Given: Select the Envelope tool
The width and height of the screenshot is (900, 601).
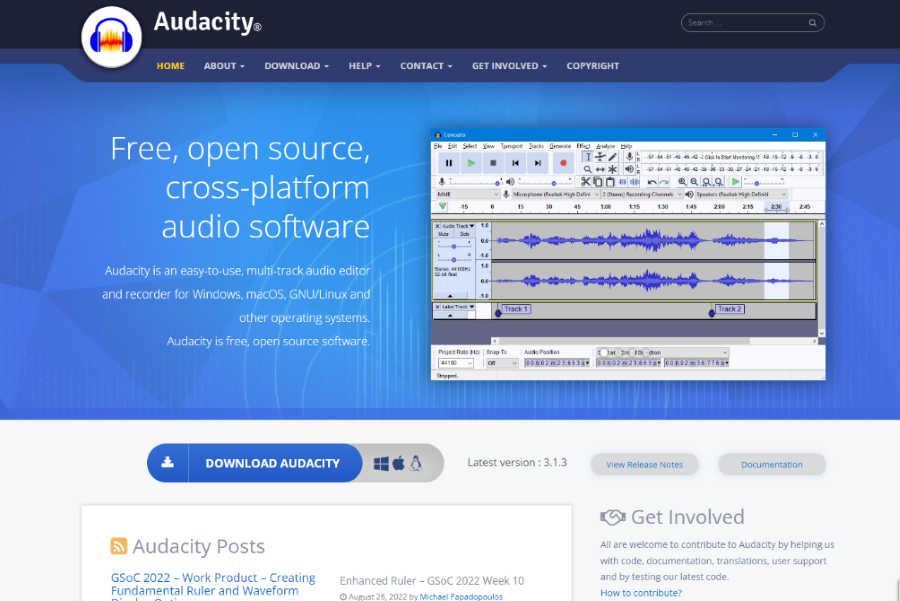Looking at the screenshot, I should (600, 157).
